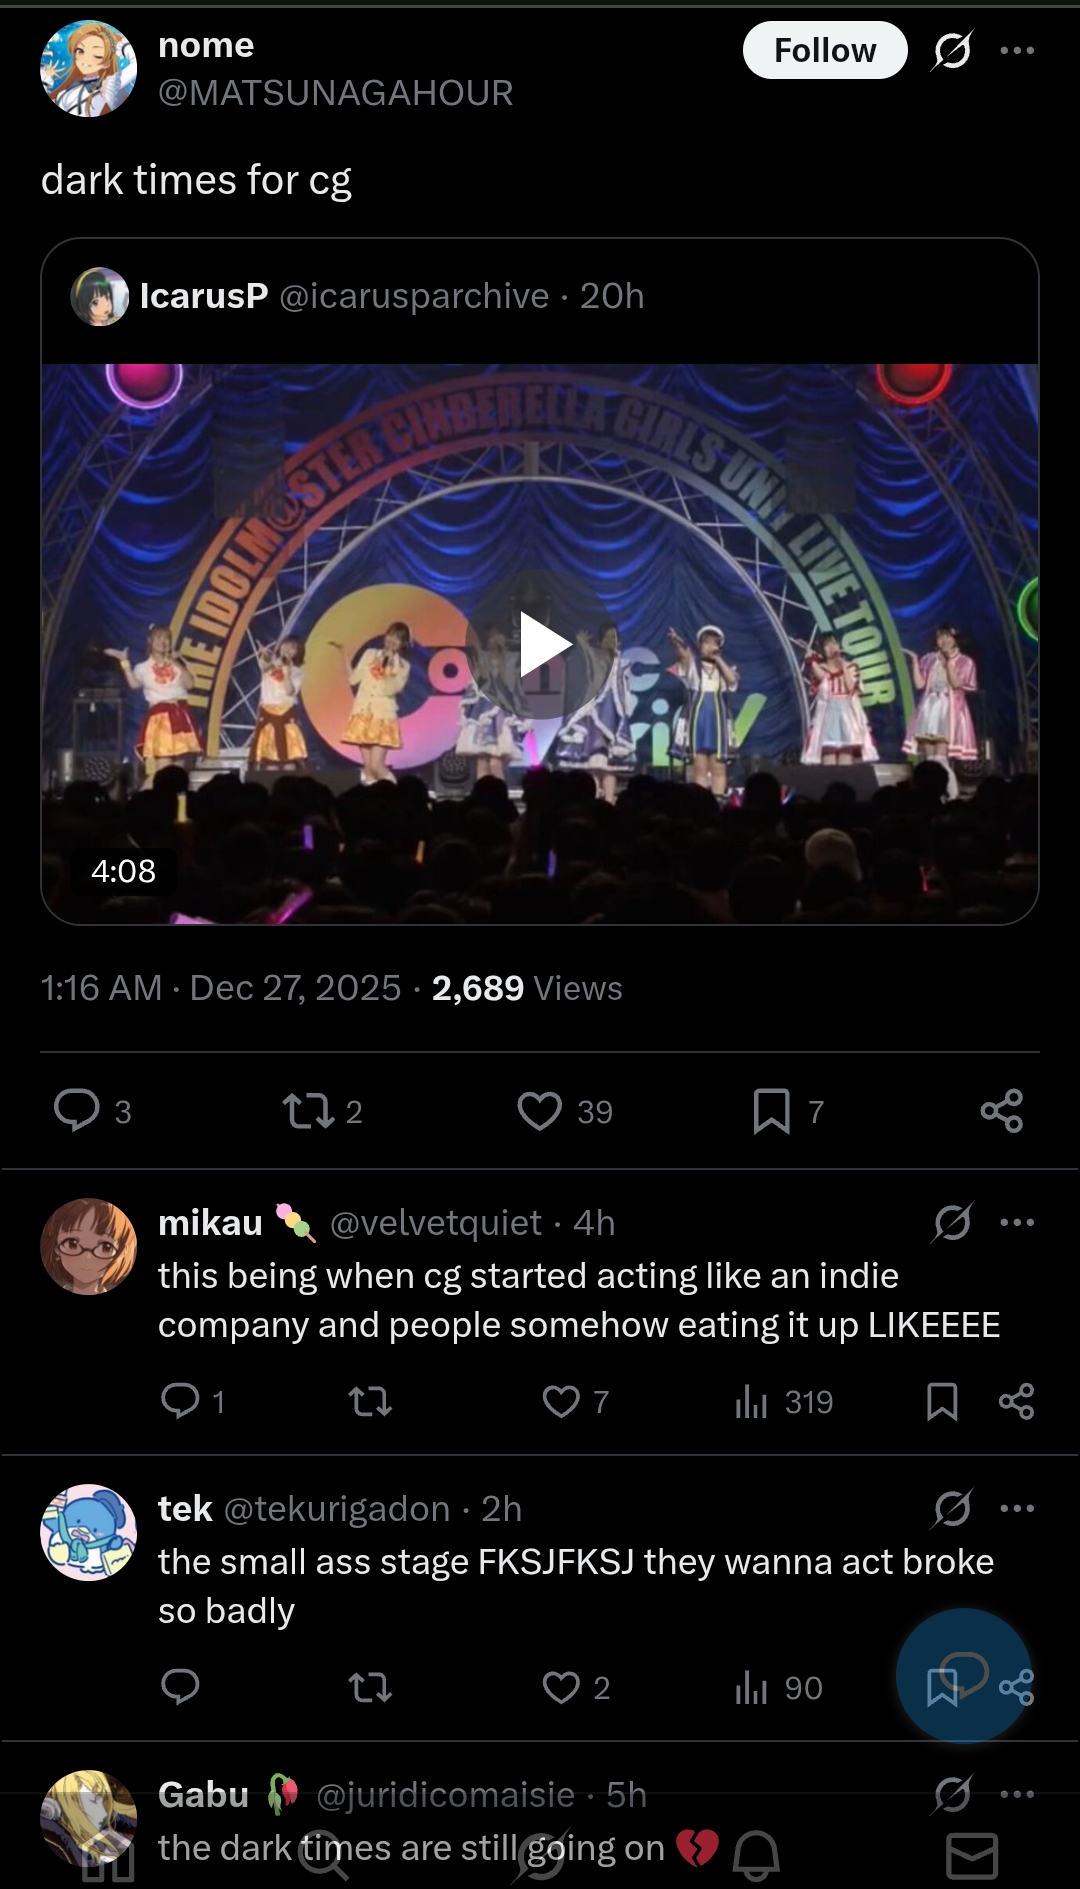Repost tek's comment

[370, 1688]
